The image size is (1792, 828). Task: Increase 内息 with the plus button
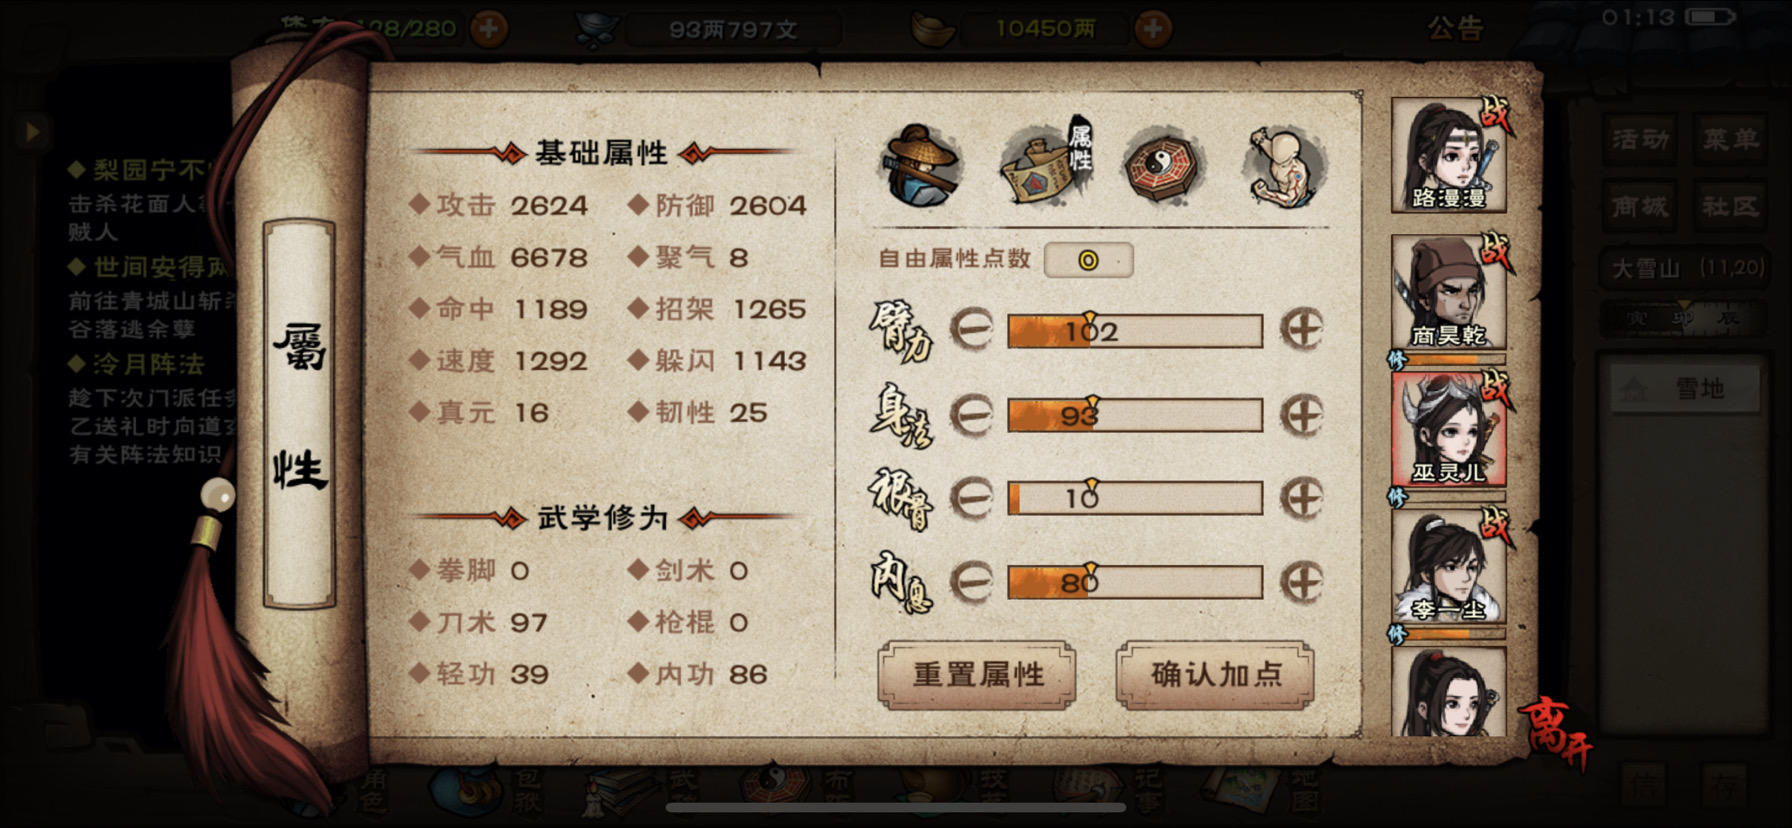point(1302,581)
